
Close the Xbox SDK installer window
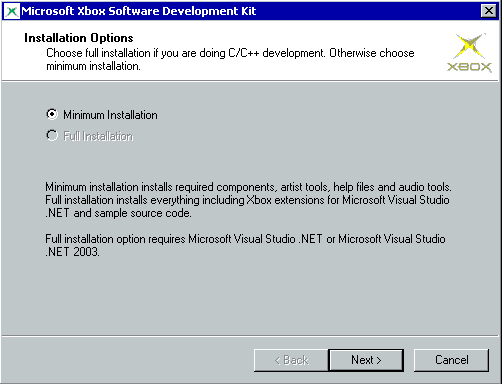pyautogui.click(x=489, y=11)
